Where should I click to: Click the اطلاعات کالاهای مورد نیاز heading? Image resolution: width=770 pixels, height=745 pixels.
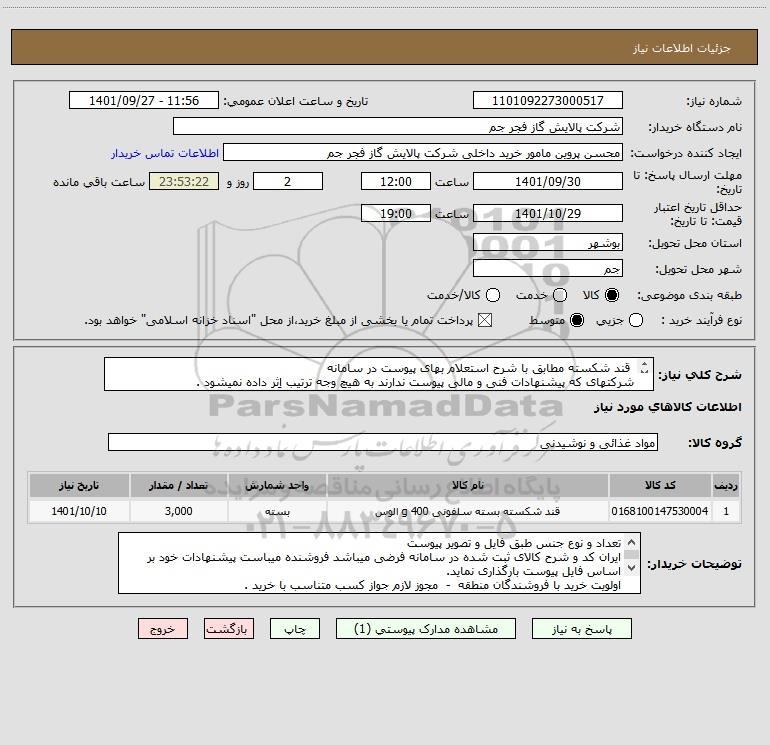[667, 407]
